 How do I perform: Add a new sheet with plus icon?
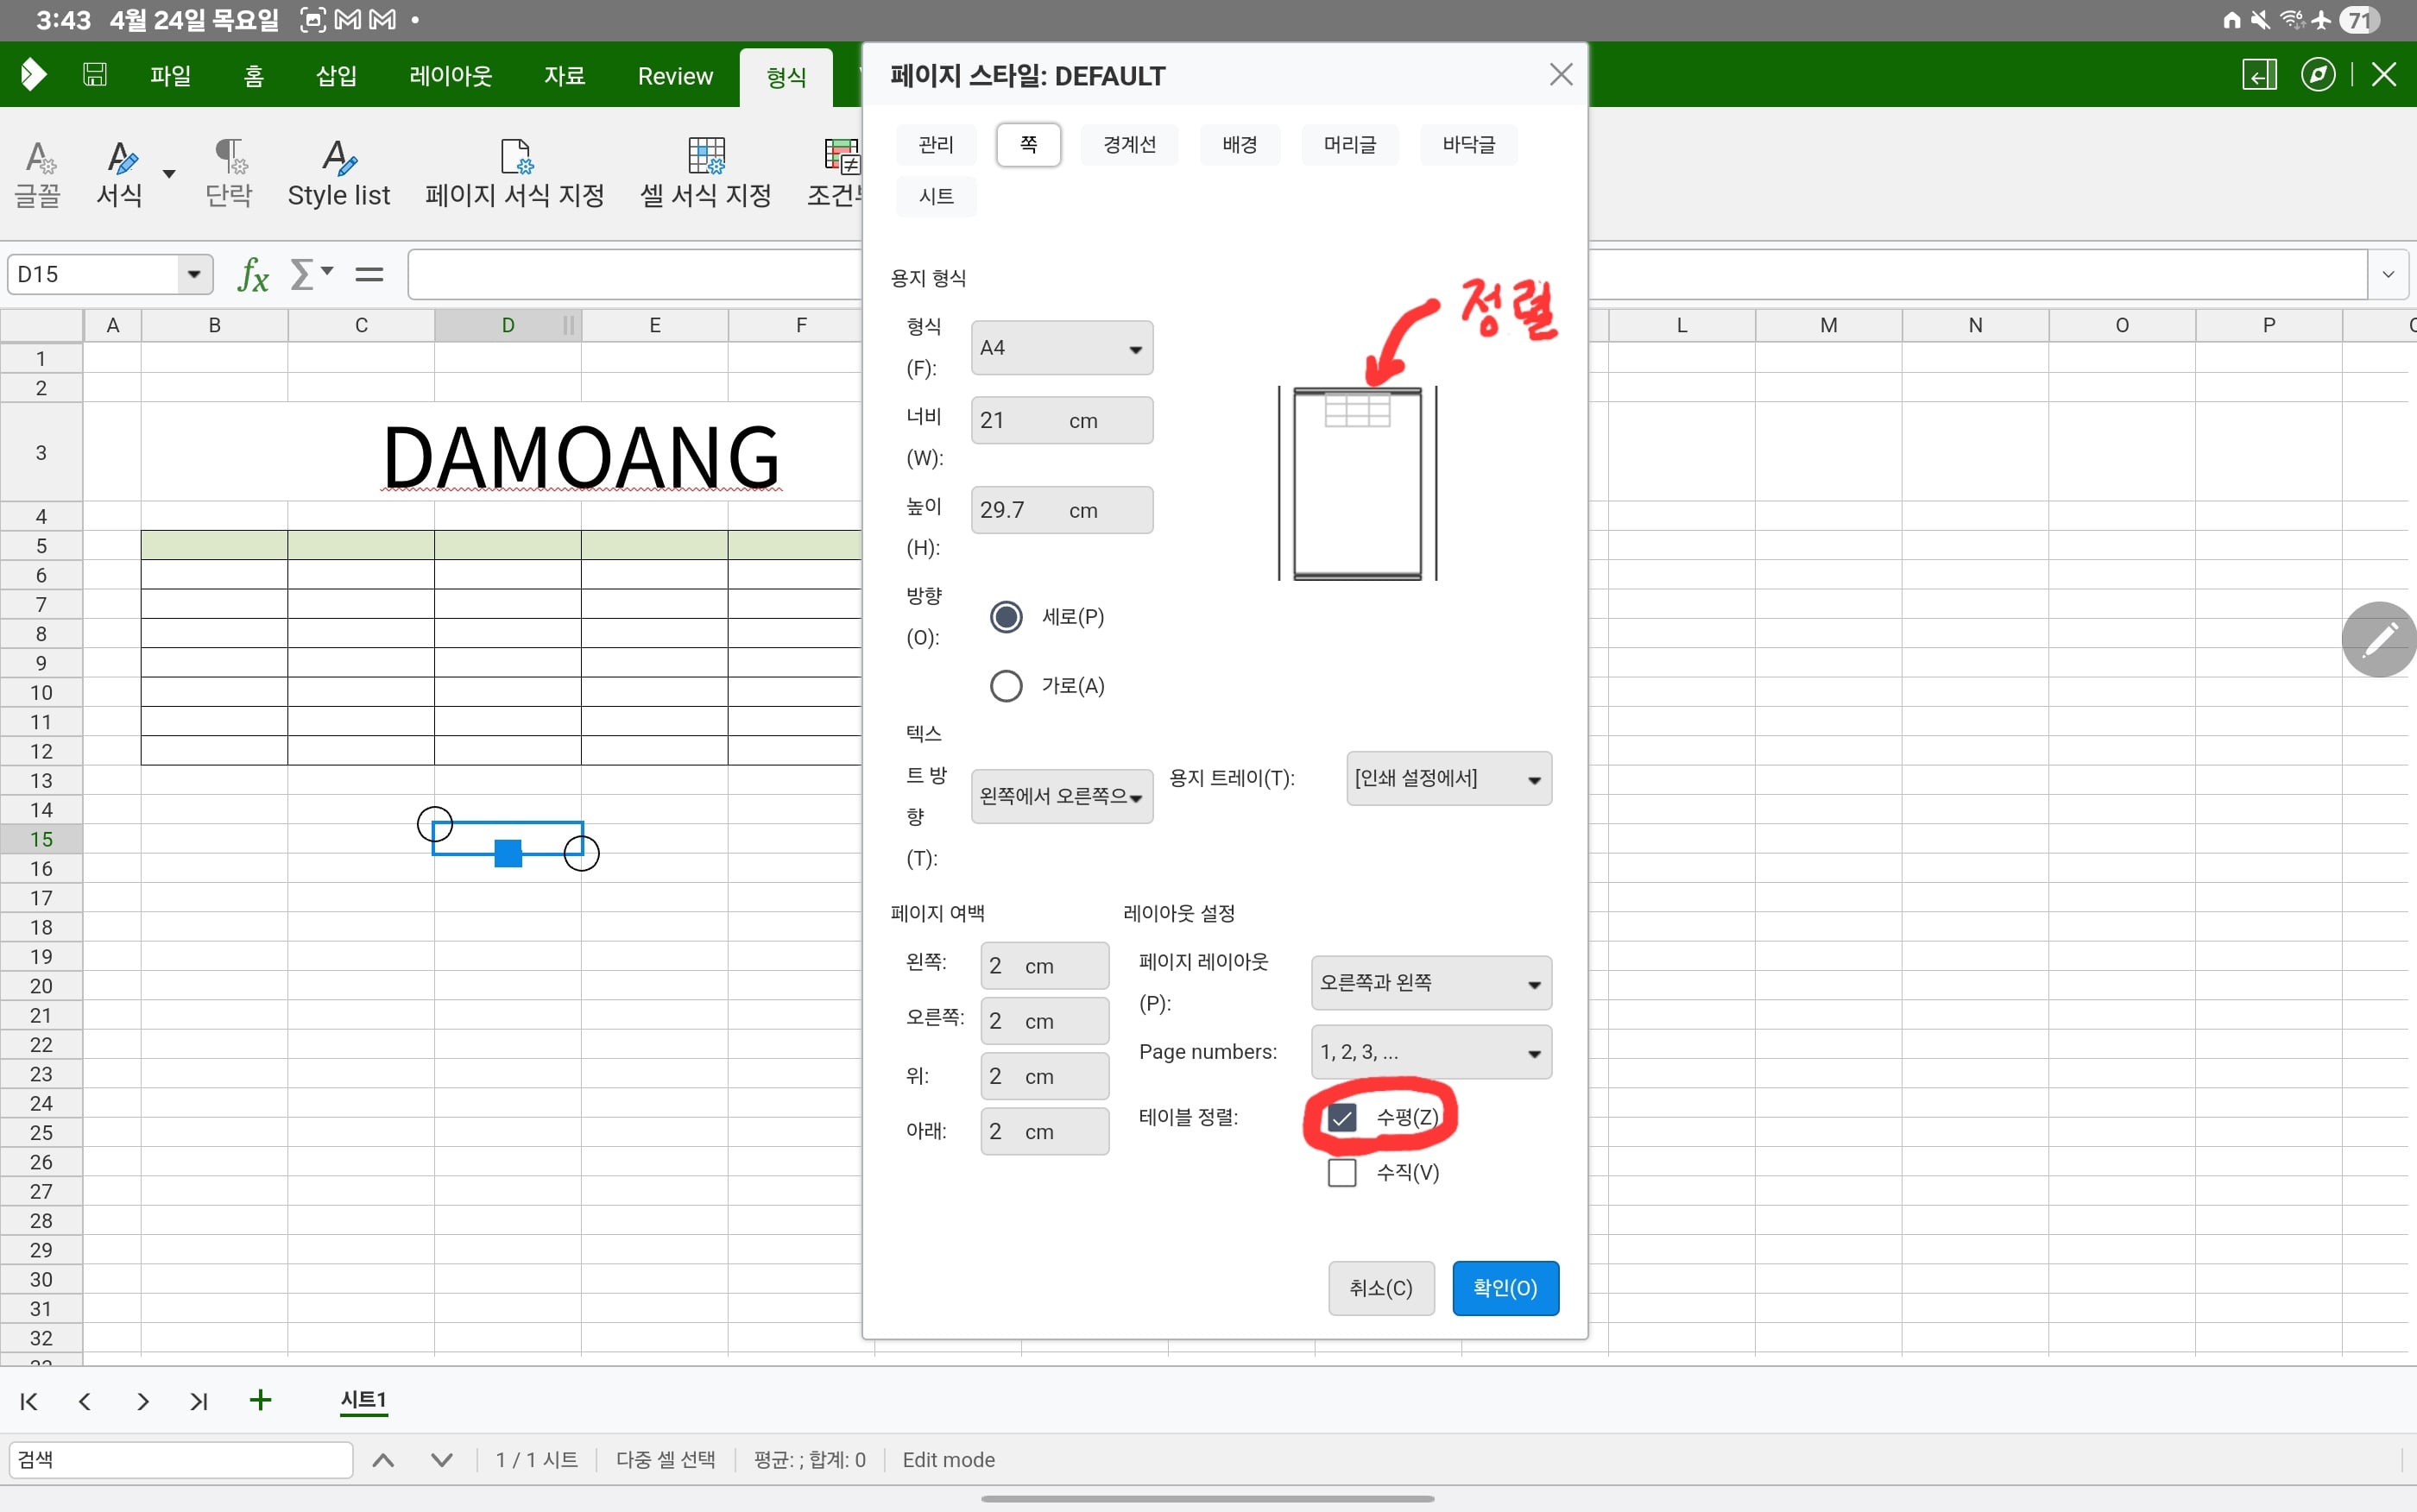tap(260, 1400)
